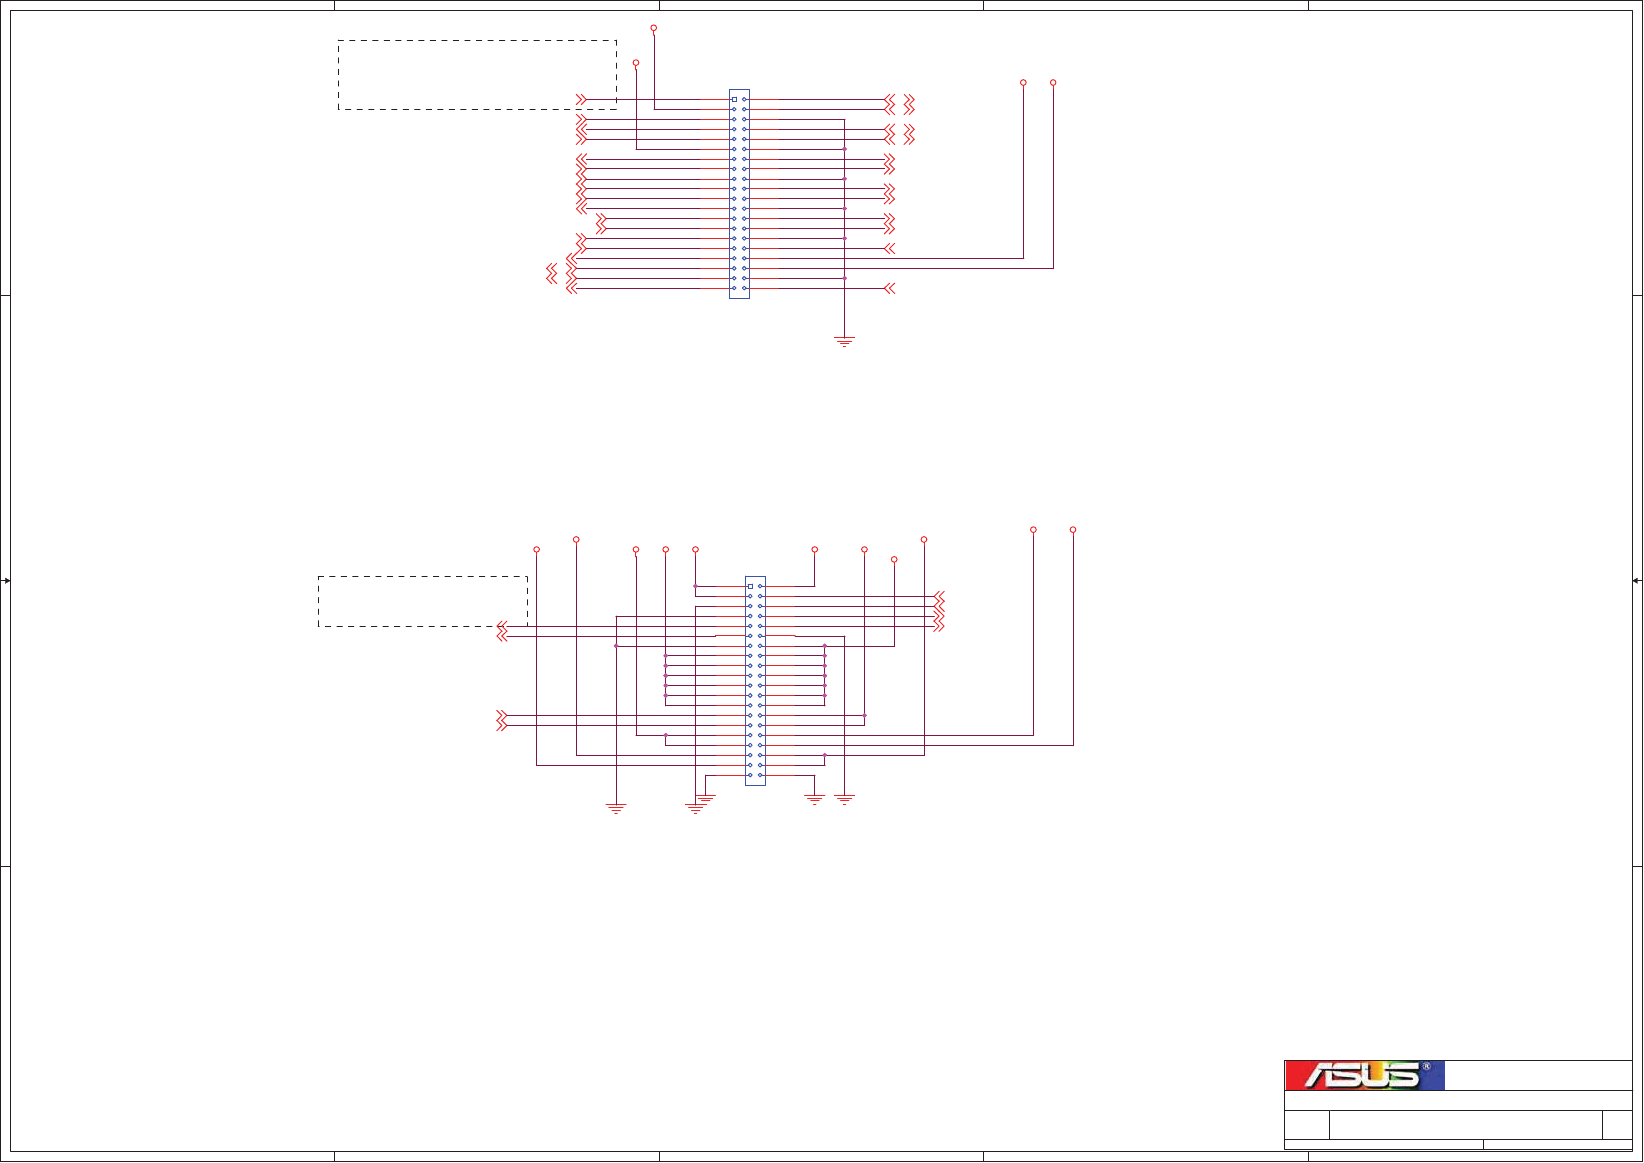Select ground symbol beneath the upper connector
The width and height of the screenshot is (1644, 1163).
845,342
